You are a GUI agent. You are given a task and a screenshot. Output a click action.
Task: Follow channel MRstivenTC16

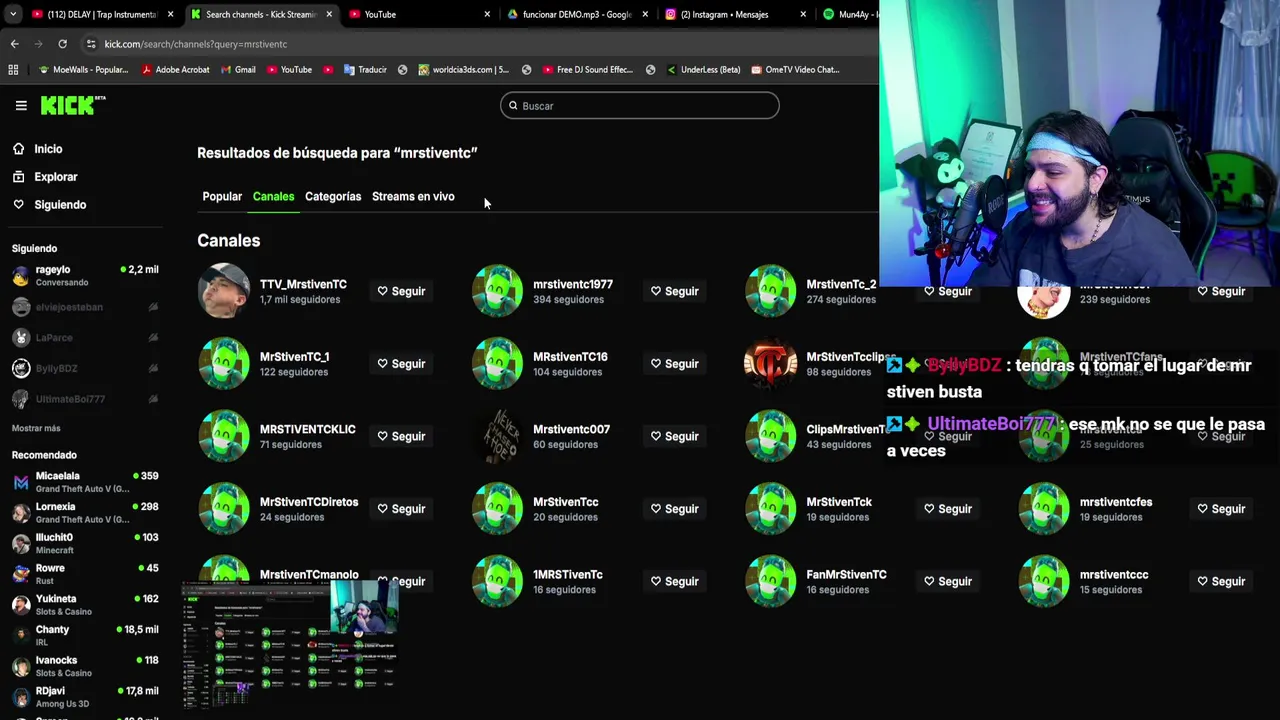(675, 364)
